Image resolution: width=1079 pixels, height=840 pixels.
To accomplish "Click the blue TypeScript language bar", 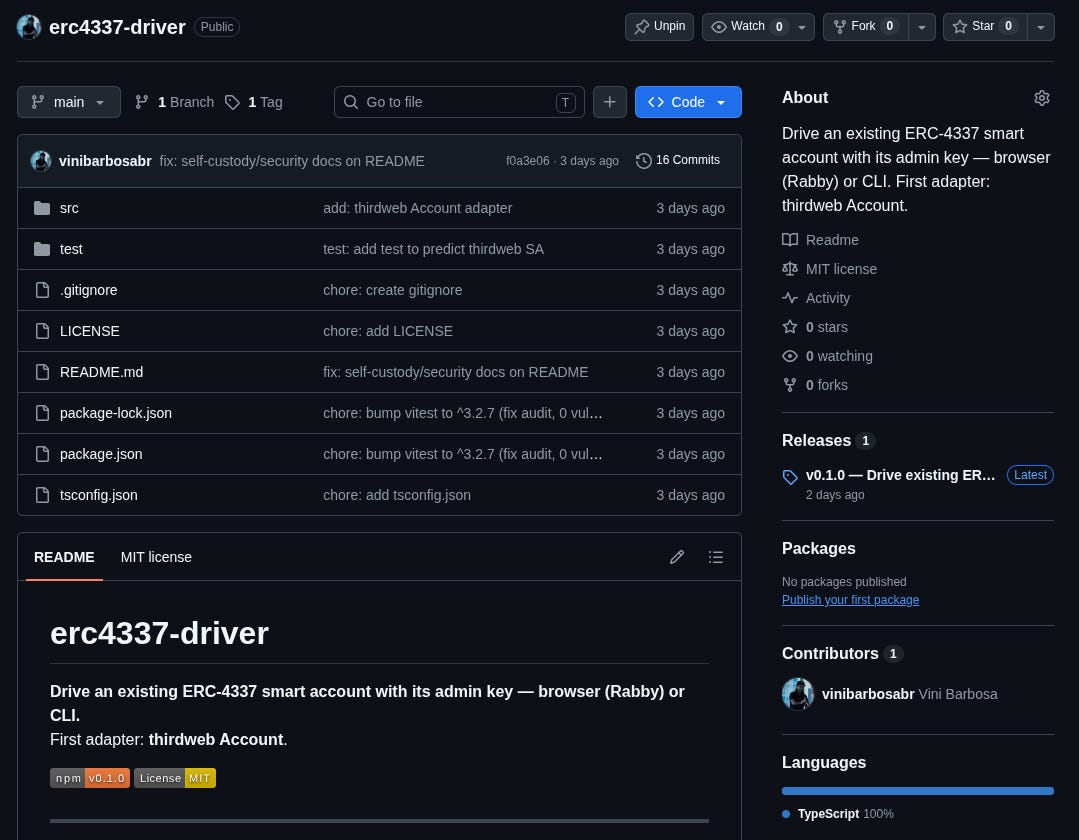I will (x=917, y=791).
